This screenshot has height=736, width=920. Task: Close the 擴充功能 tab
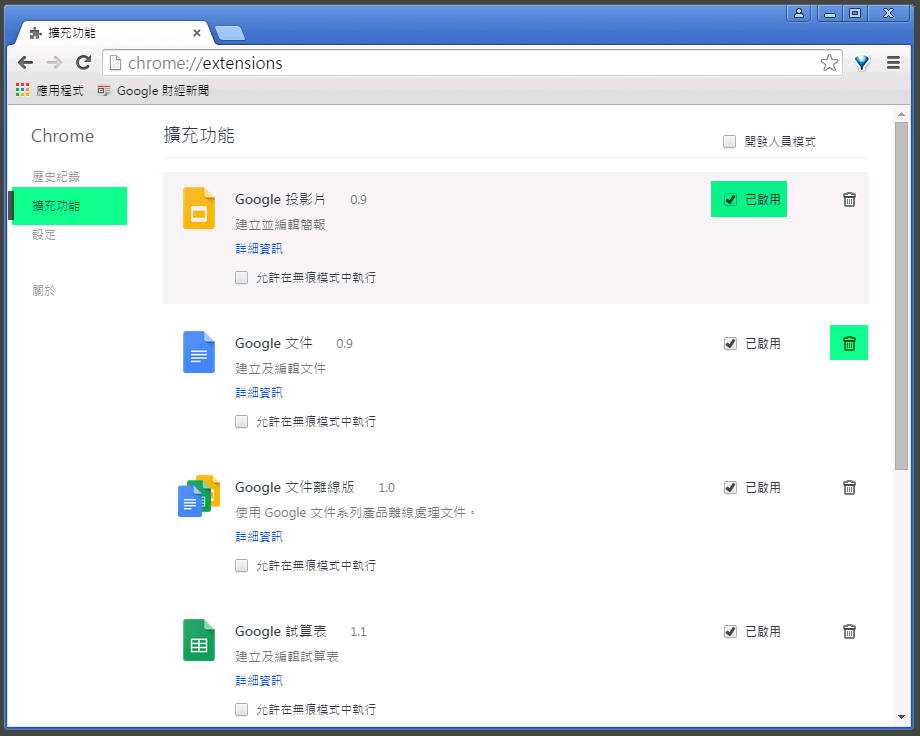(x=197, y=33)
